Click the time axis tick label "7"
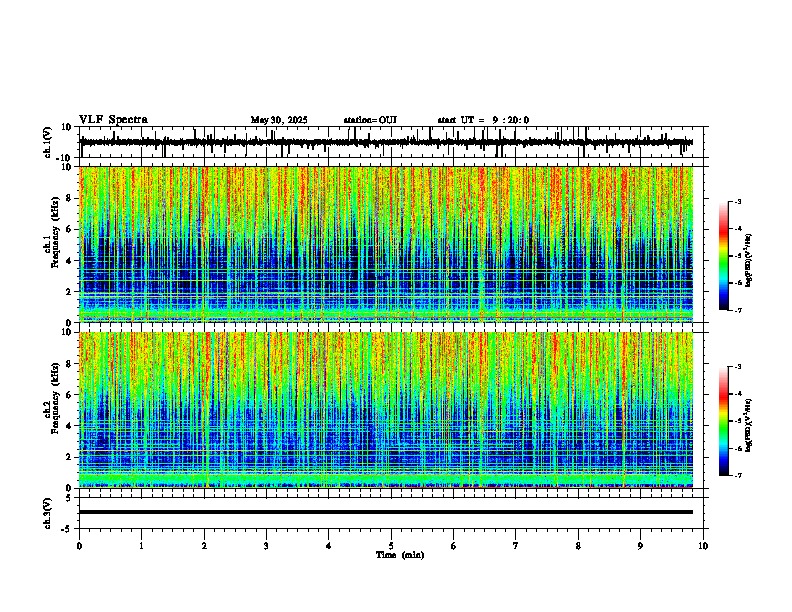This screenshot has height=612, width=792. pyautogui.click(x=516, y=546)
